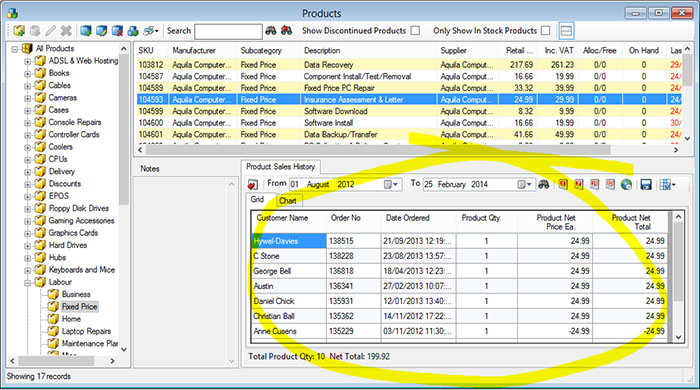Click the third red document export icon

[x=594, y=184]
